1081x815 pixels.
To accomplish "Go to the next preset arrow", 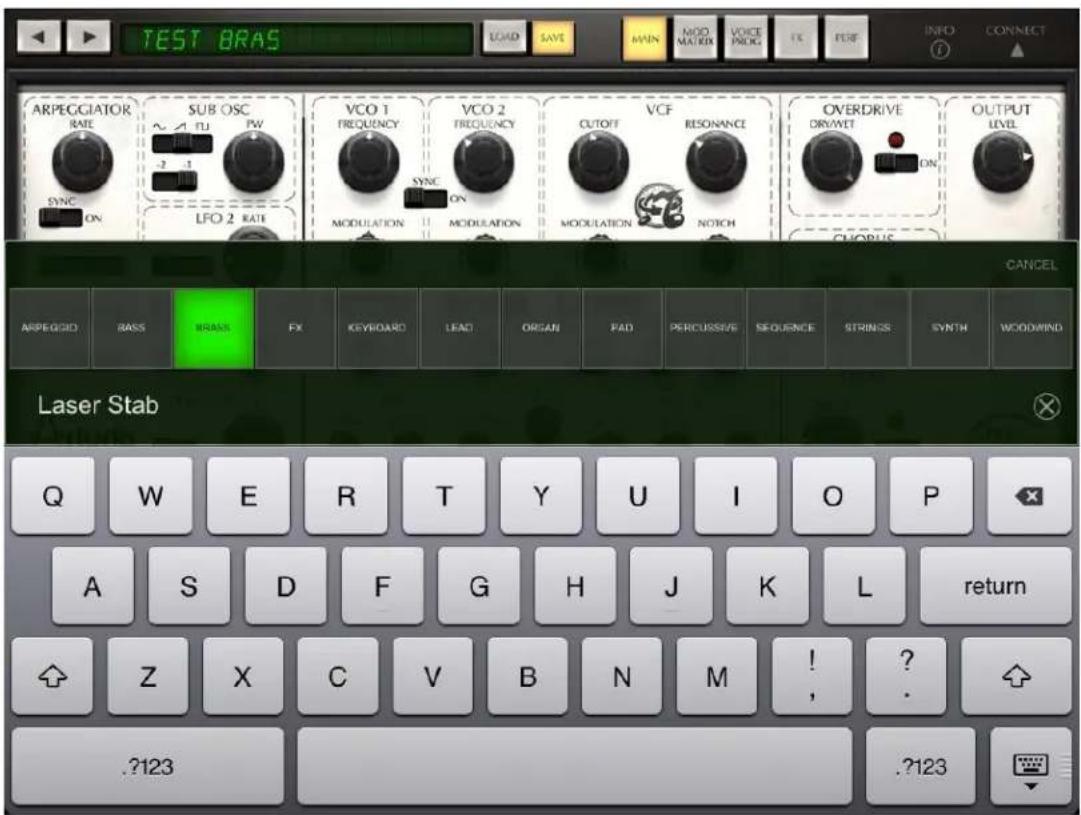I will click(88, 37).
